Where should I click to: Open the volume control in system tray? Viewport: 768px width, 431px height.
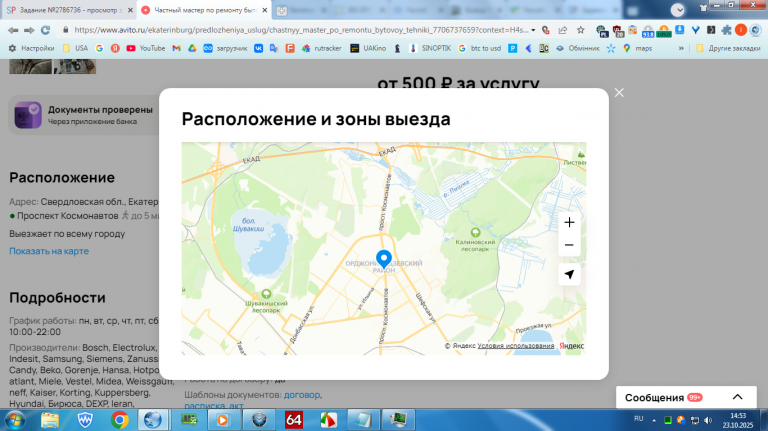(x=708, y=420)
